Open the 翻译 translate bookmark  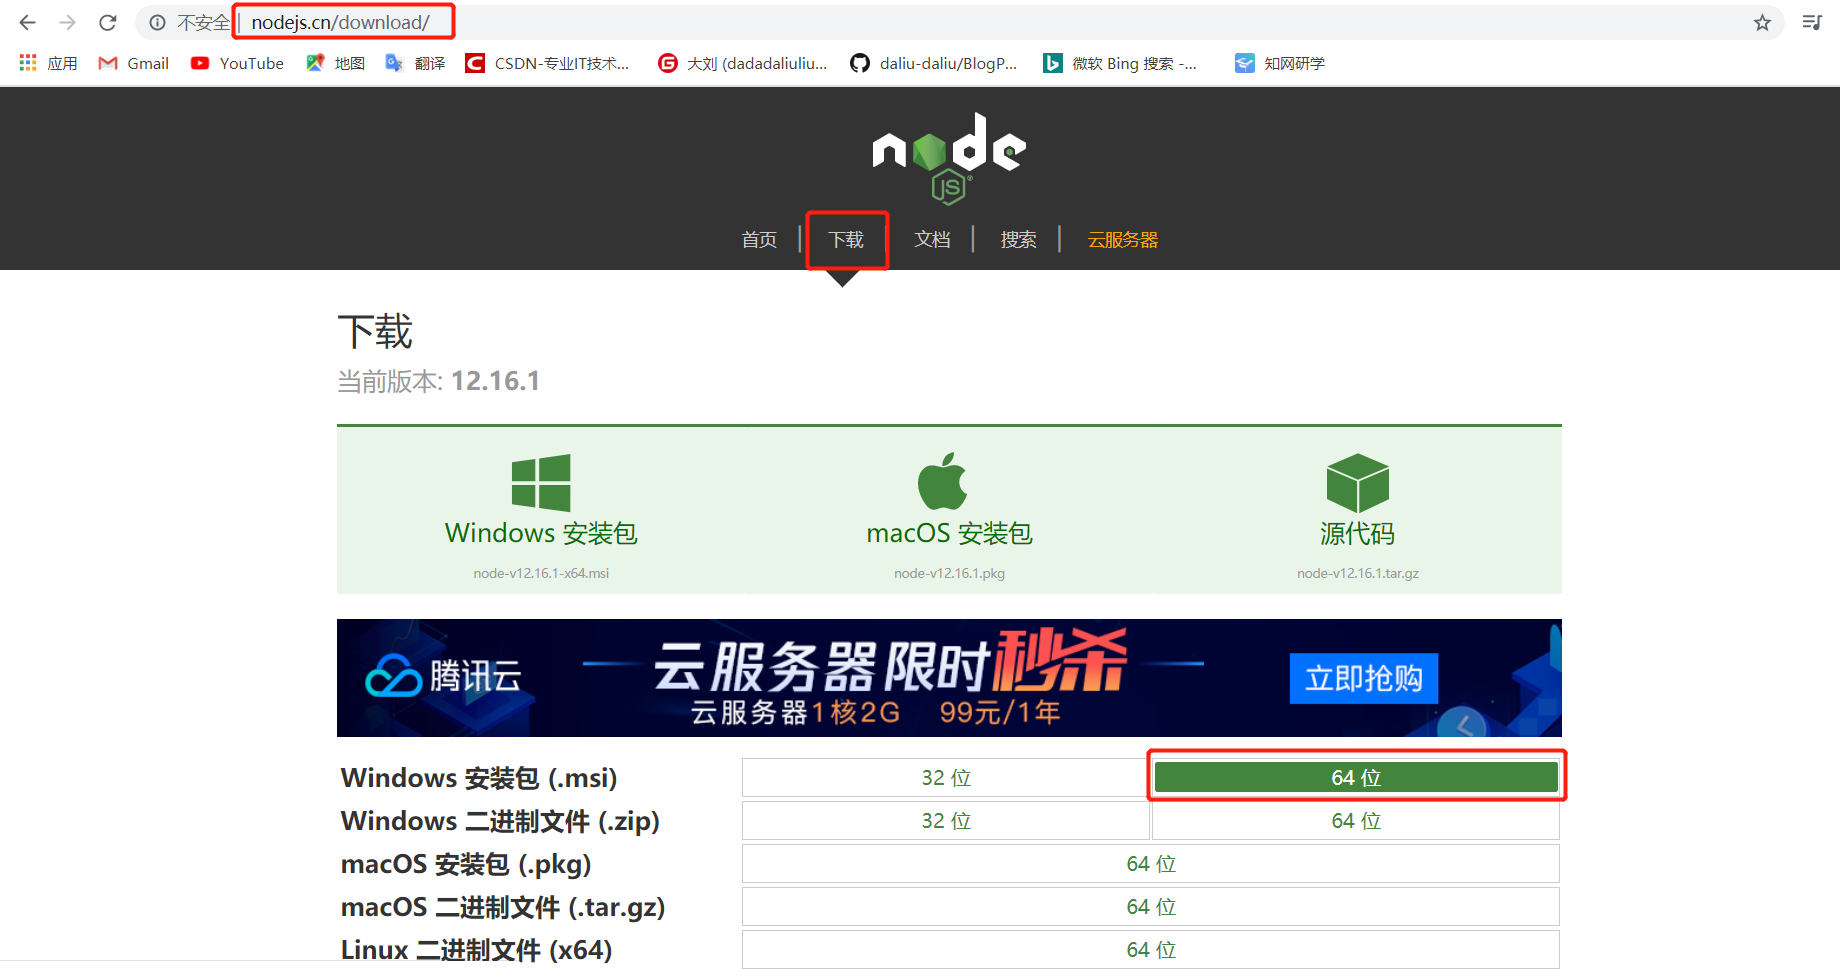(415, 63)
